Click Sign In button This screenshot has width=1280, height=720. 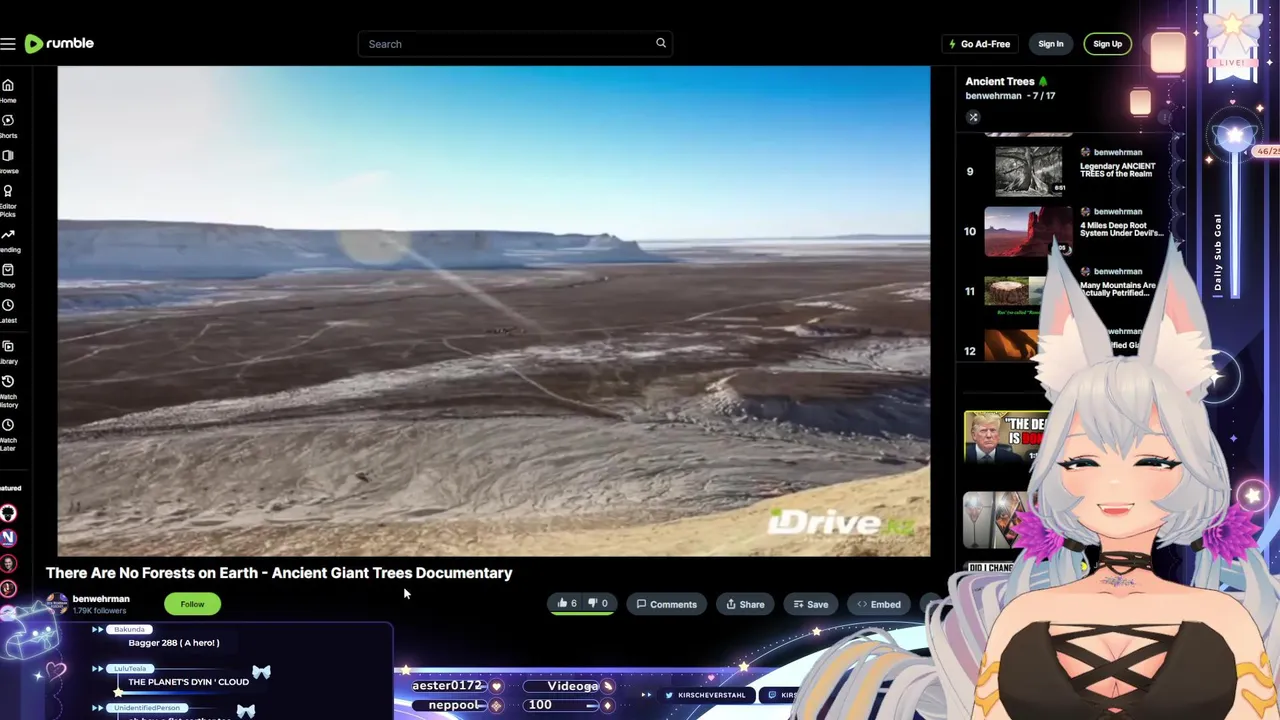1050,44
